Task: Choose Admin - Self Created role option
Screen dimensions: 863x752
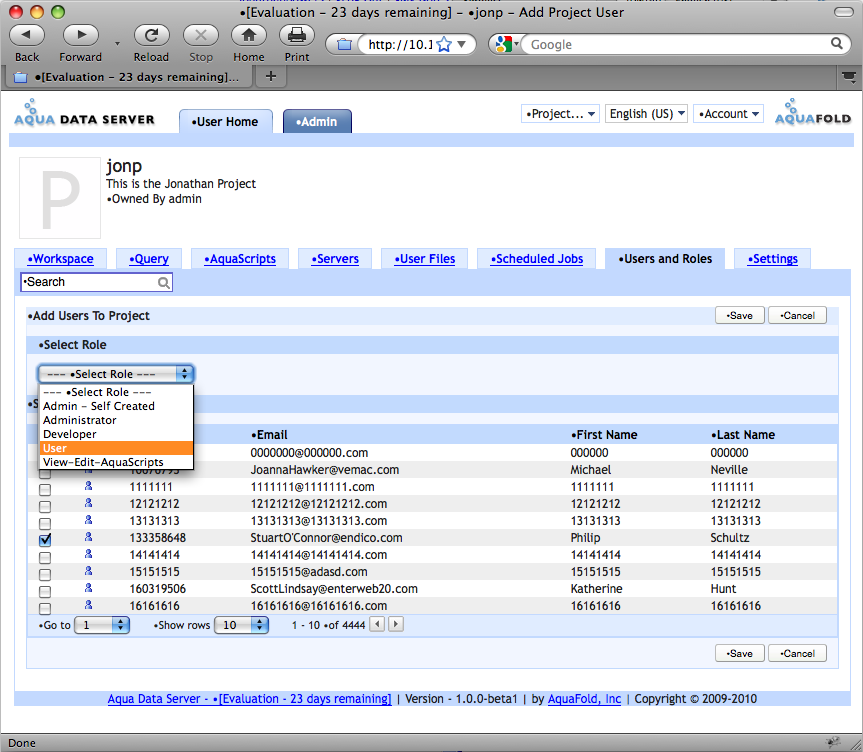Action: 116,406
